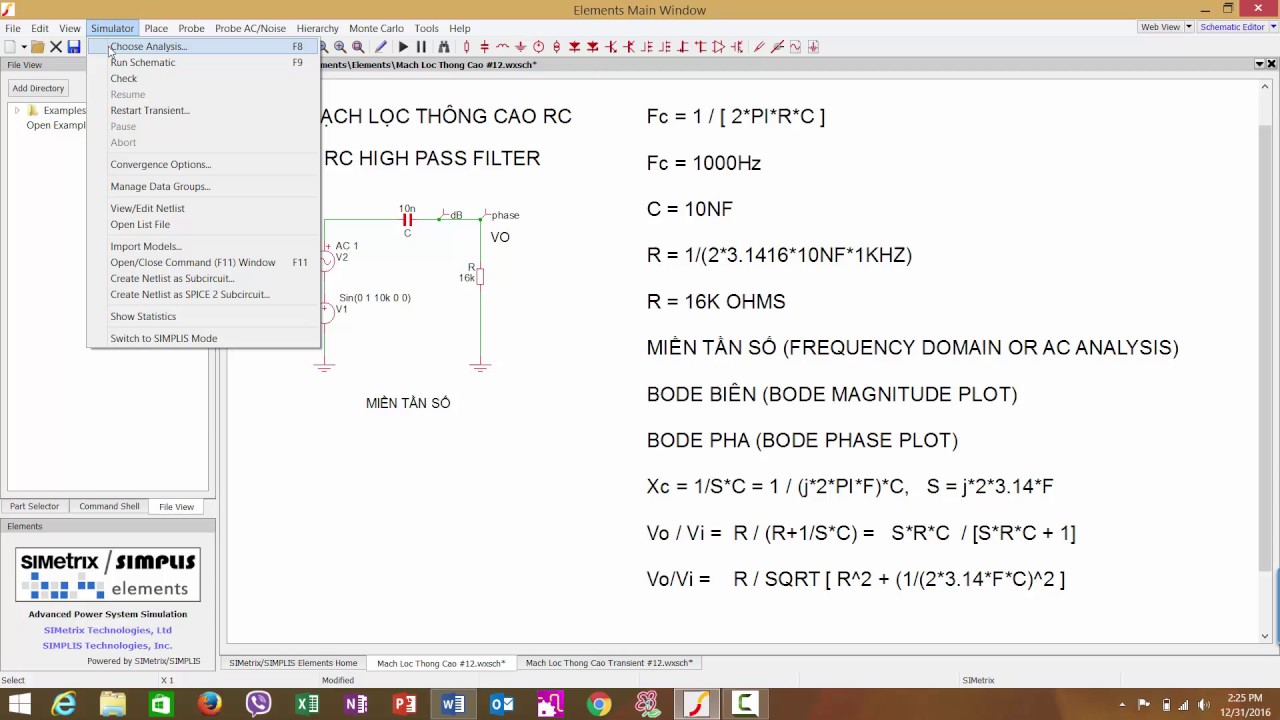
Task: Click the Save floppy disk icon
Action: (74, 47)
